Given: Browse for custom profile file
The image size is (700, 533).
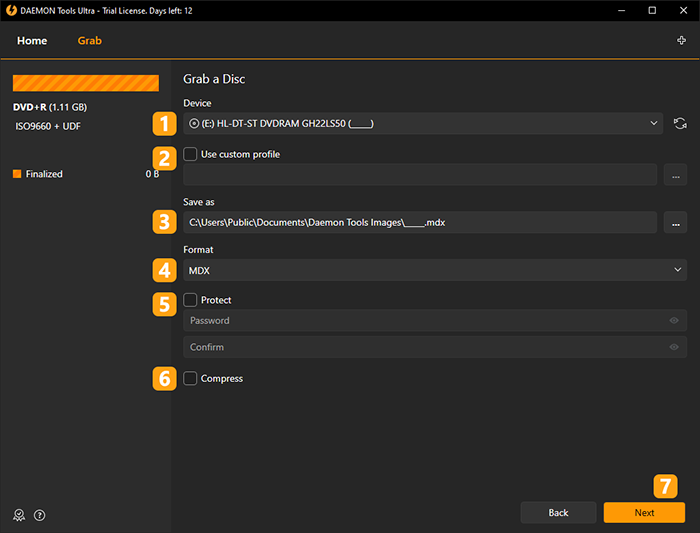Looking at the screenshot, I should click(675, 175).
